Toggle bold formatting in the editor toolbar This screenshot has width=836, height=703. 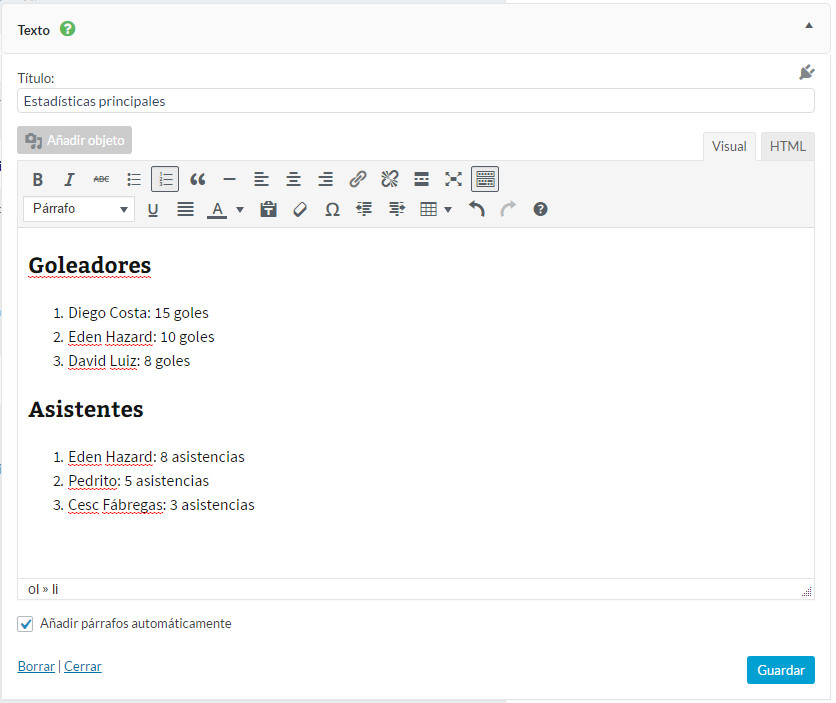38,180
